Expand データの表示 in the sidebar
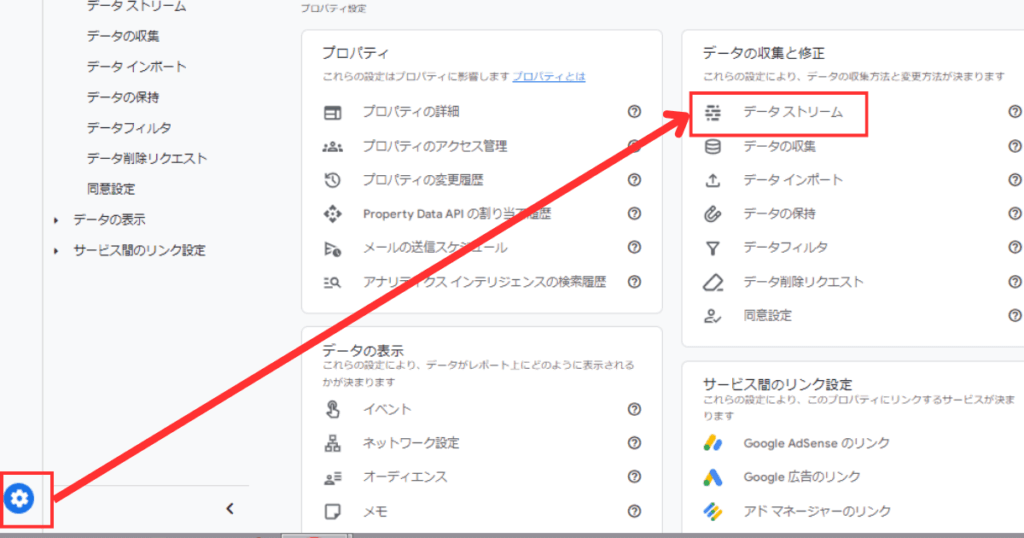This screenshot has width=1024, height=538. point(56,220)
